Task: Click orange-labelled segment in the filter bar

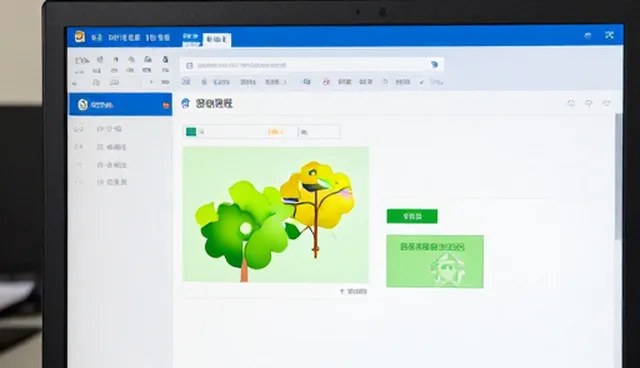Action: (276, 132)
